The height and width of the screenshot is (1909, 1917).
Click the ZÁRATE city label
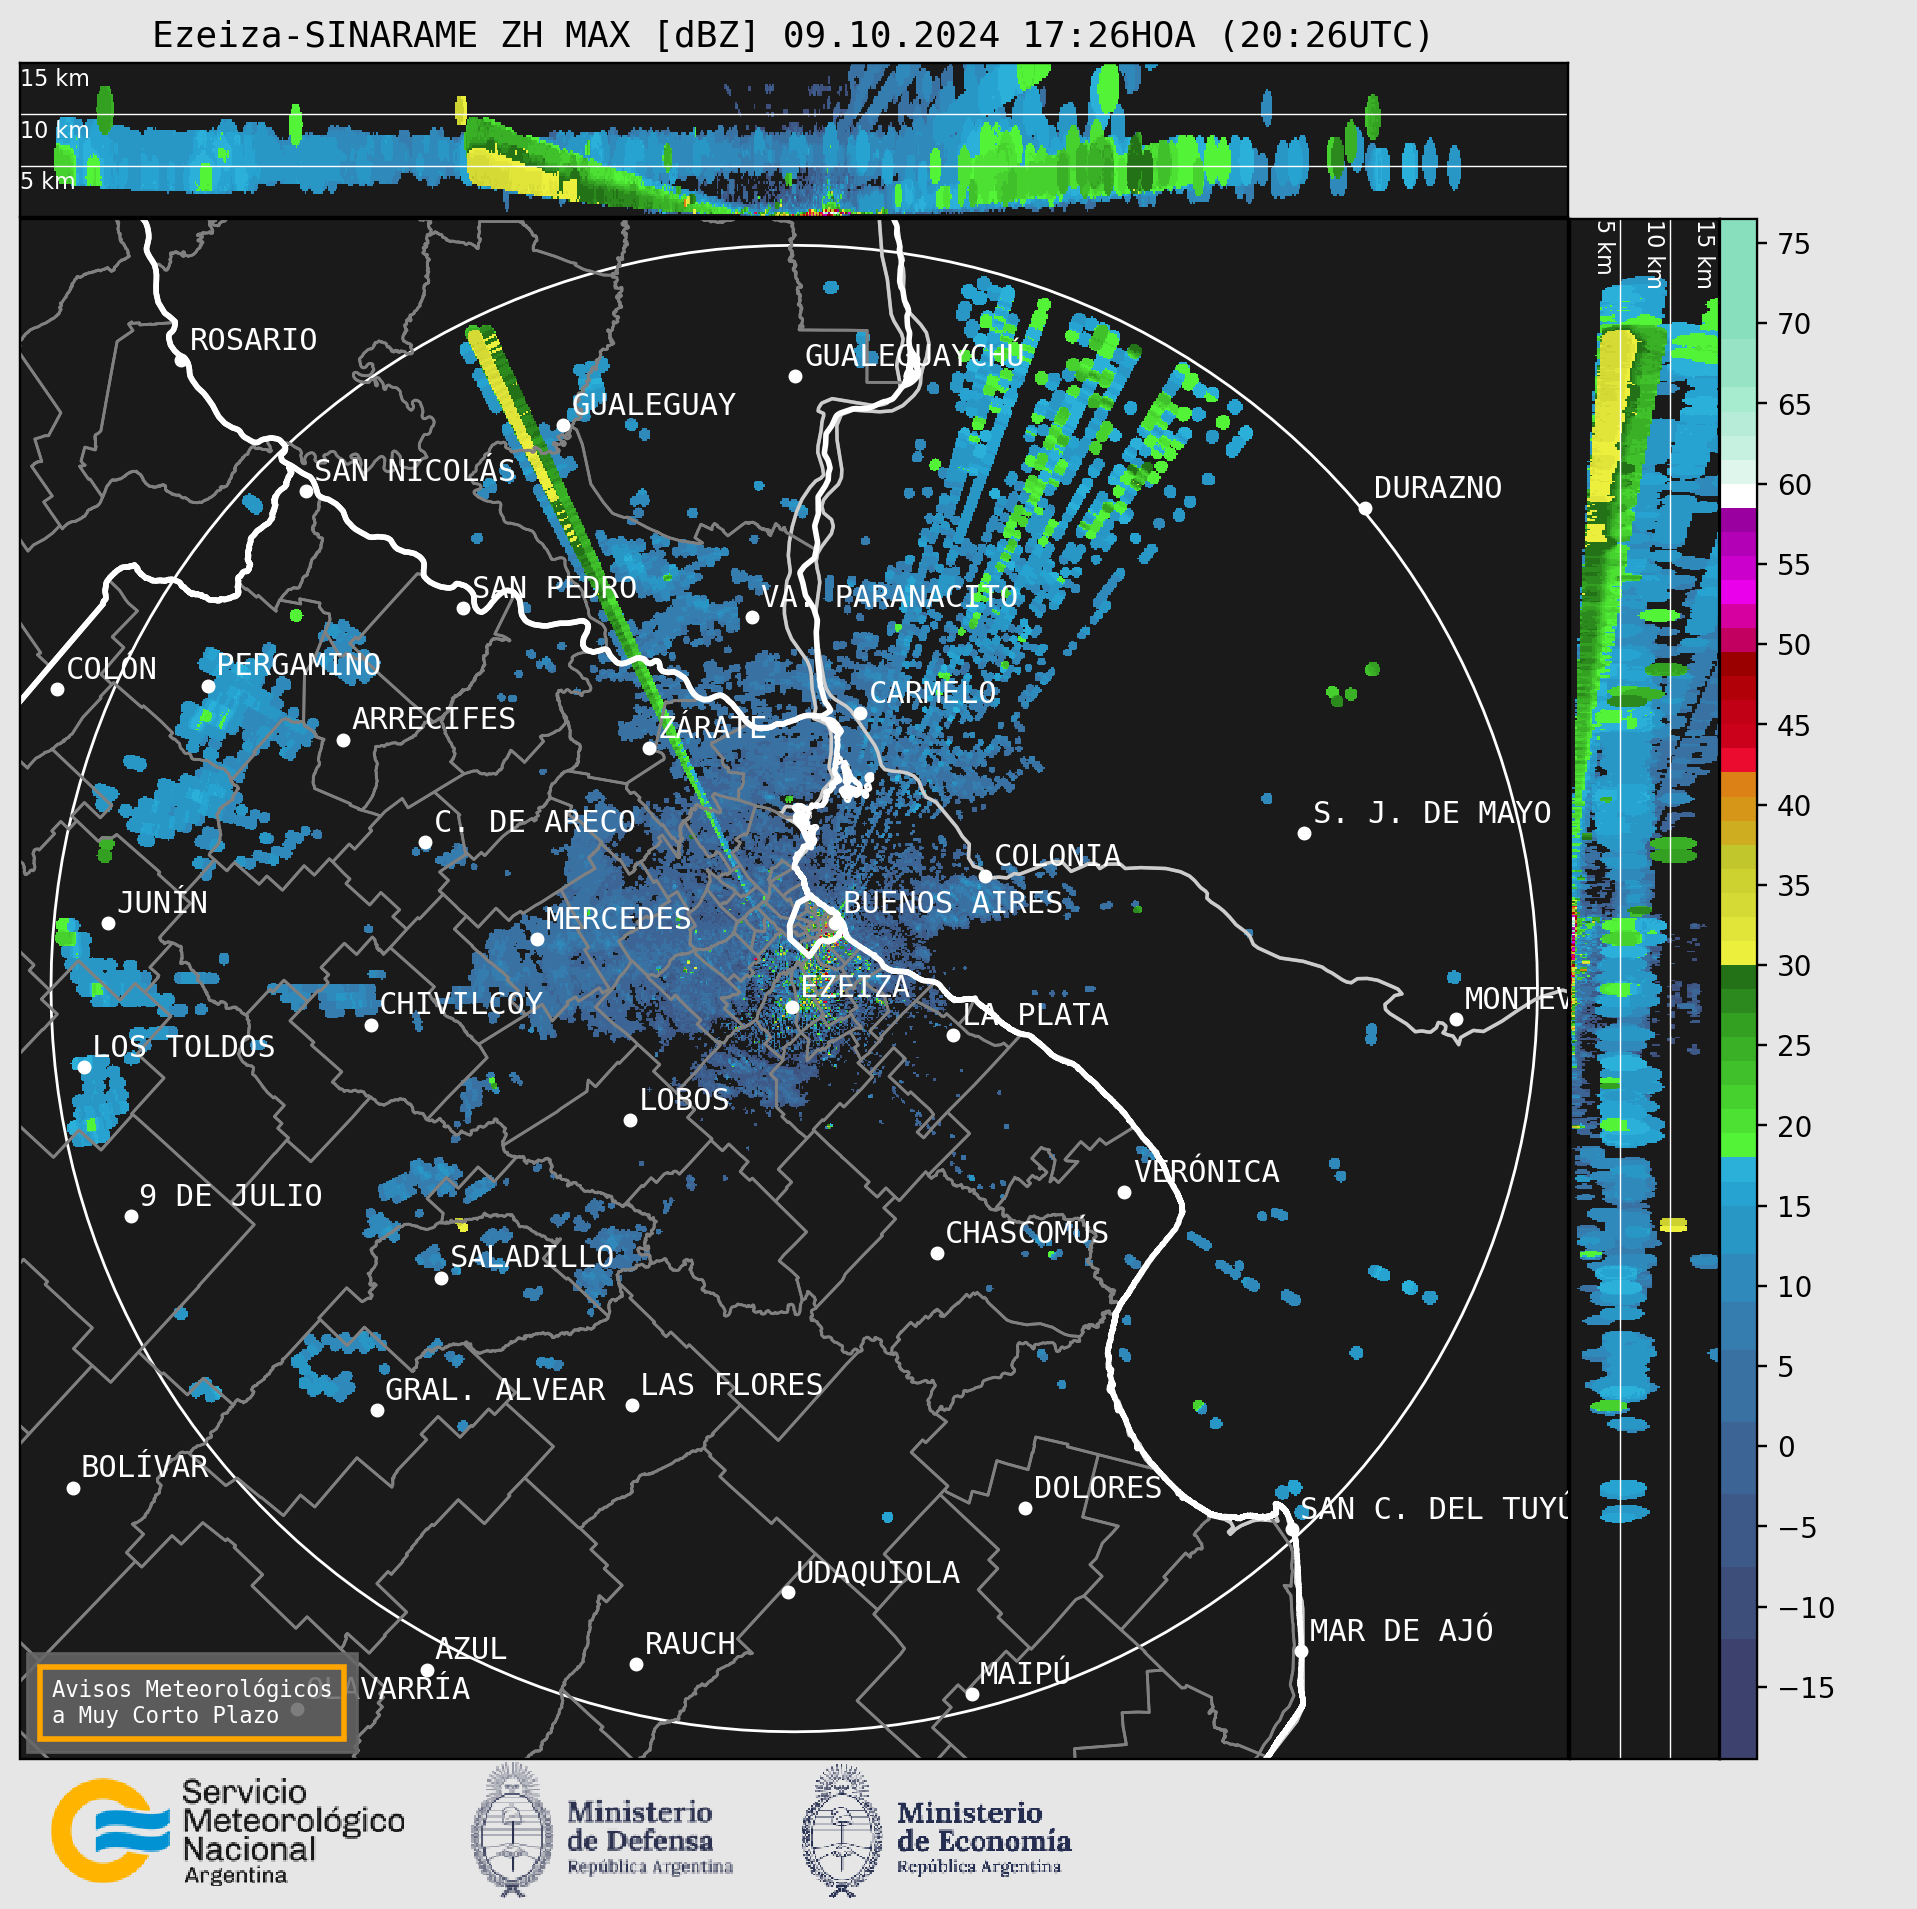712,727
